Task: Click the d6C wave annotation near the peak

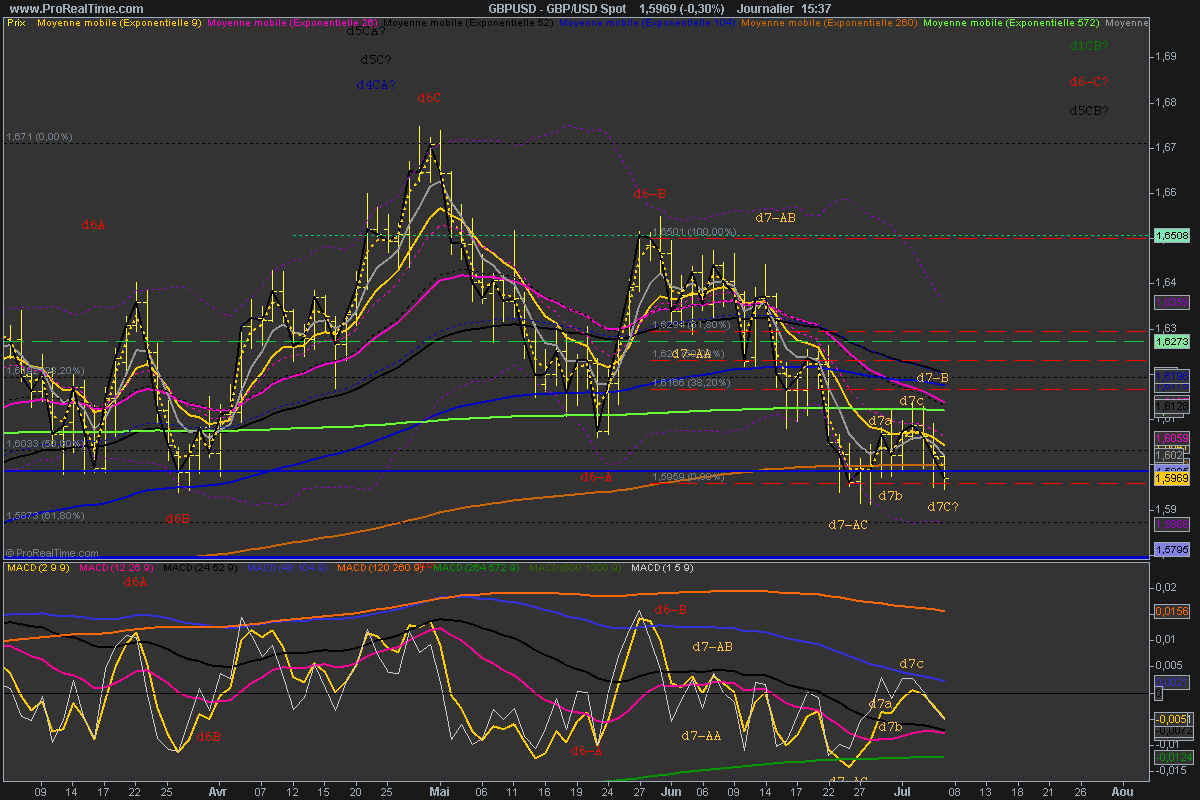Action: [429, 98]
